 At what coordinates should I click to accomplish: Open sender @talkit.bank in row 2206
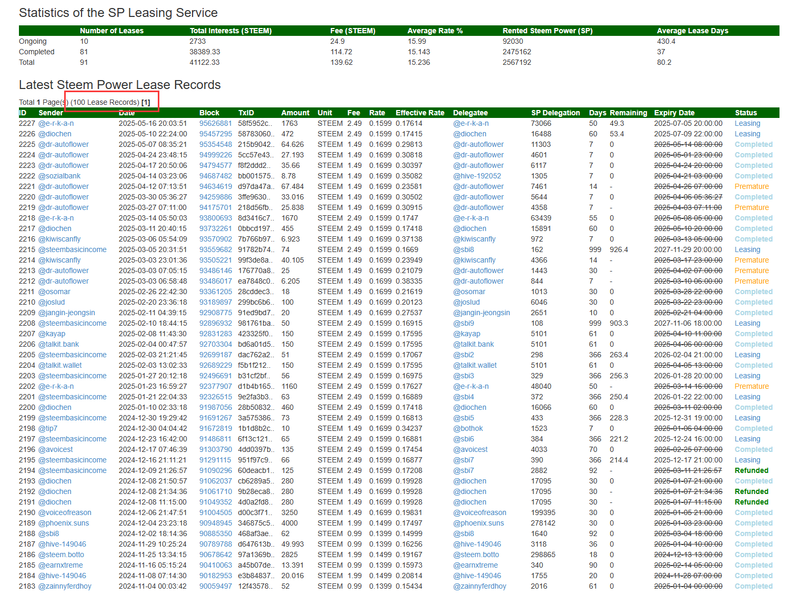click(58, 344)
